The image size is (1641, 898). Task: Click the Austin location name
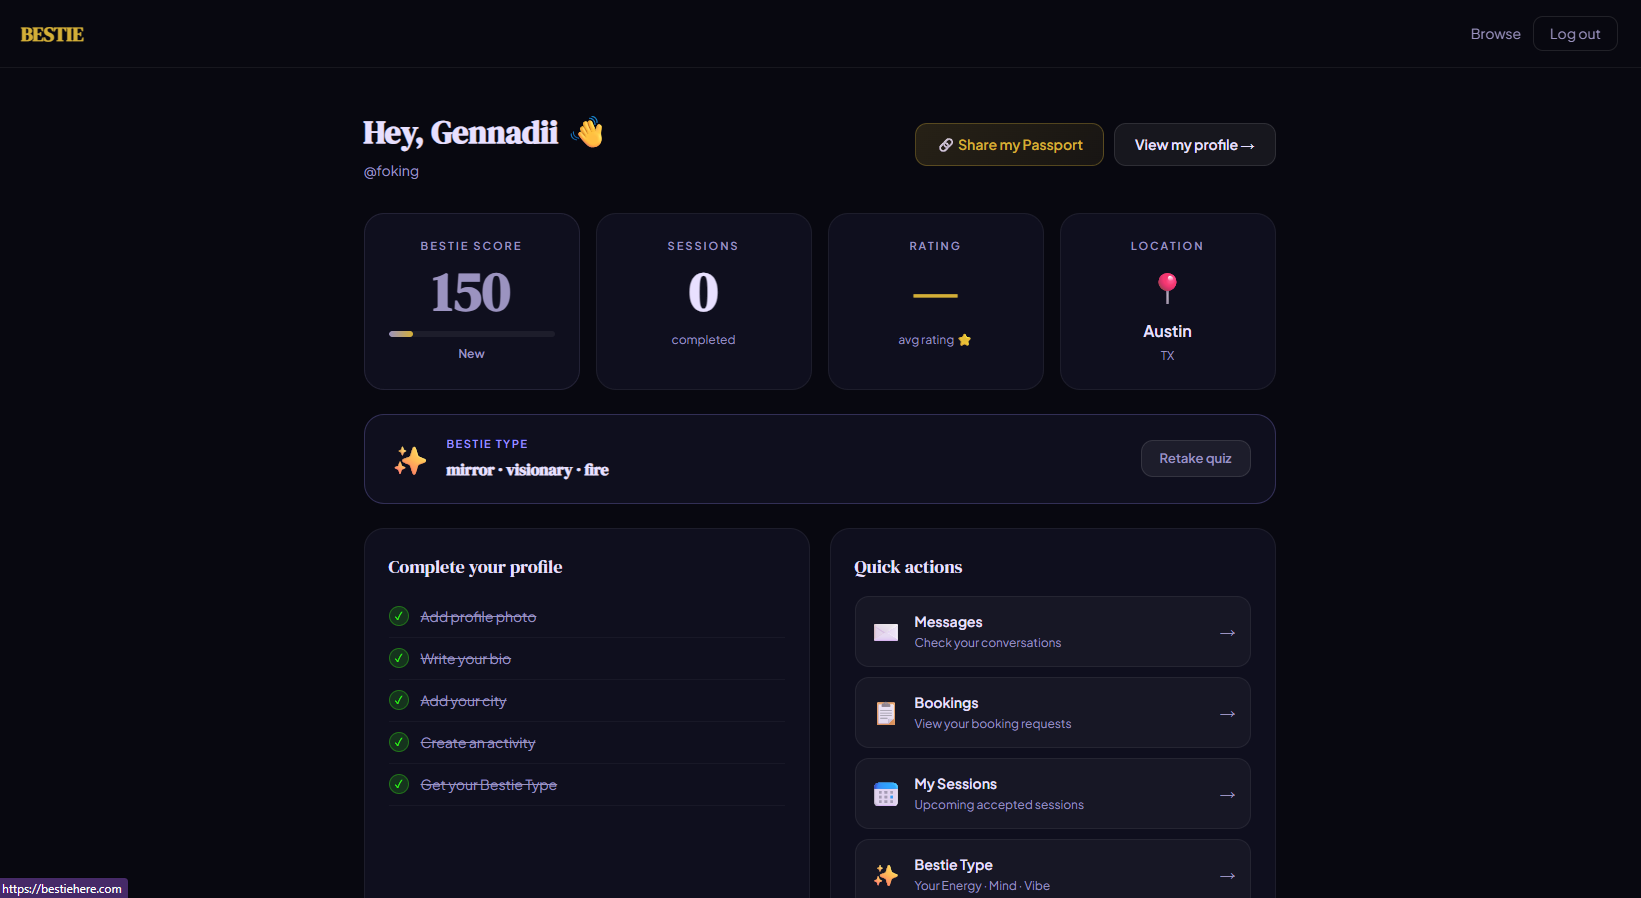tap(1167, 331)
